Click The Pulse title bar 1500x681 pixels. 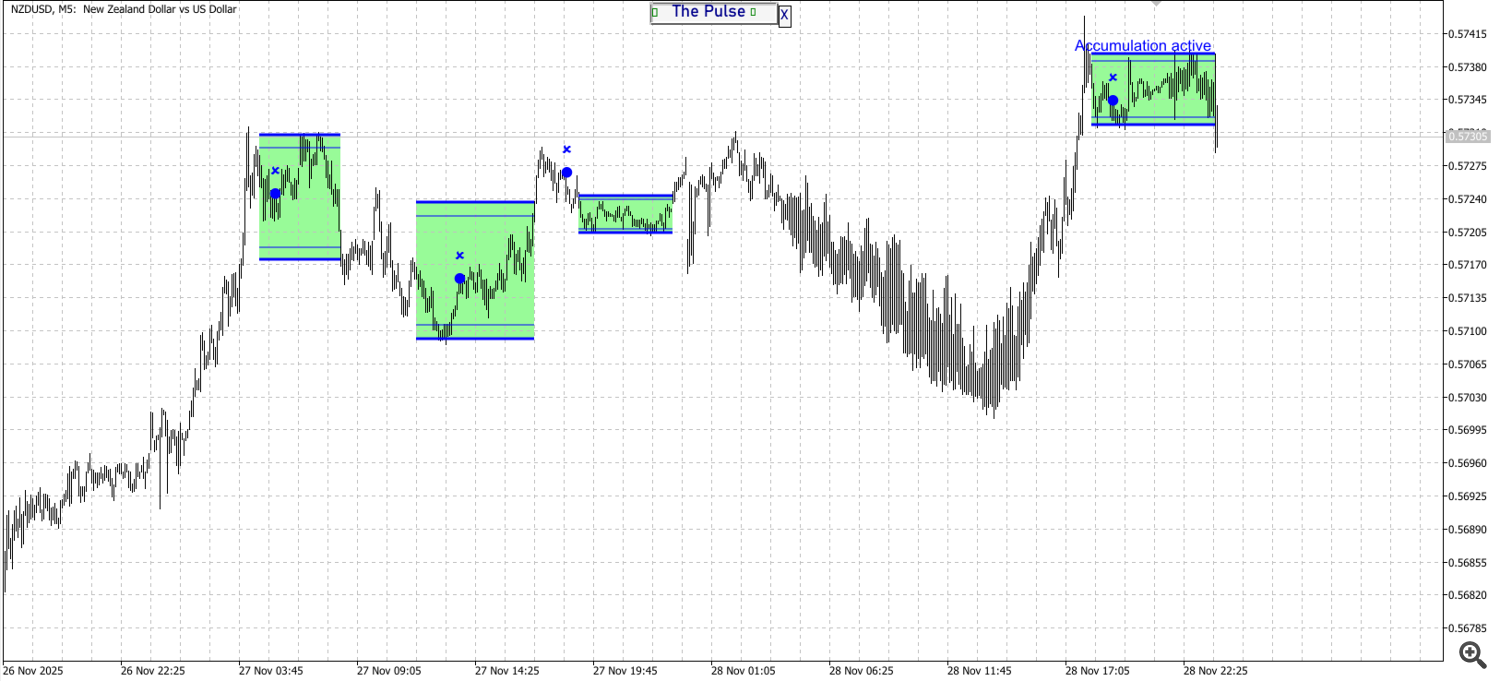click(x=710, y=12)
